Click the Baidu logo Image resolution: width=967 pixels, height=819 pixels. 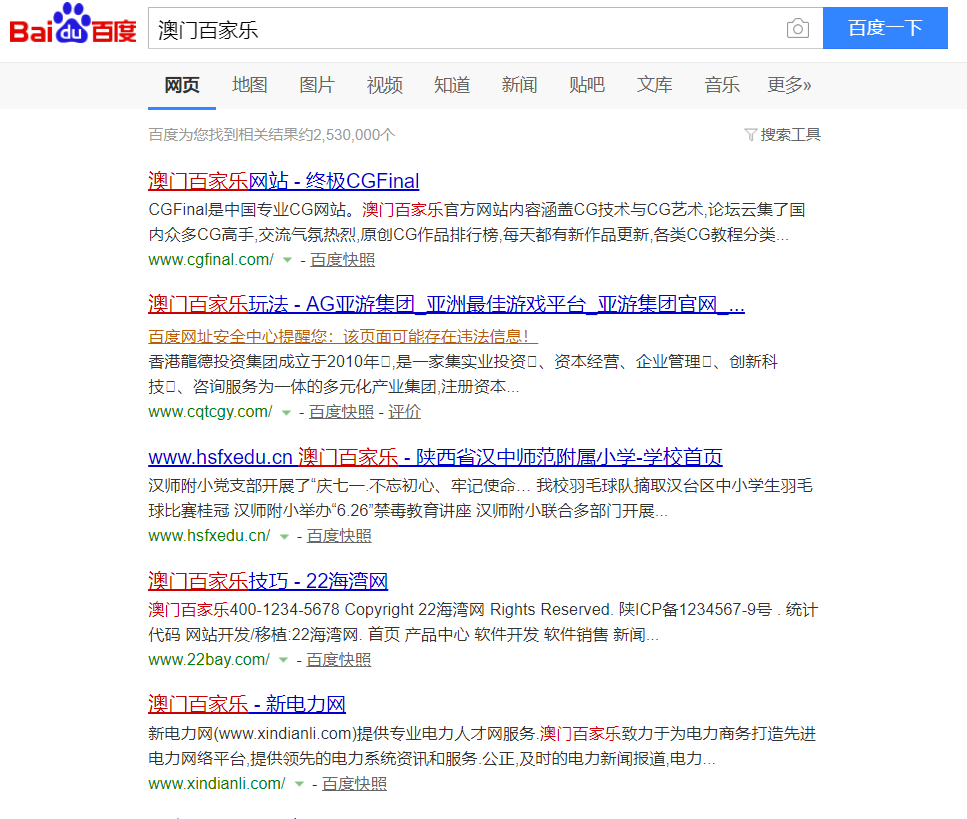pos(72,27)
